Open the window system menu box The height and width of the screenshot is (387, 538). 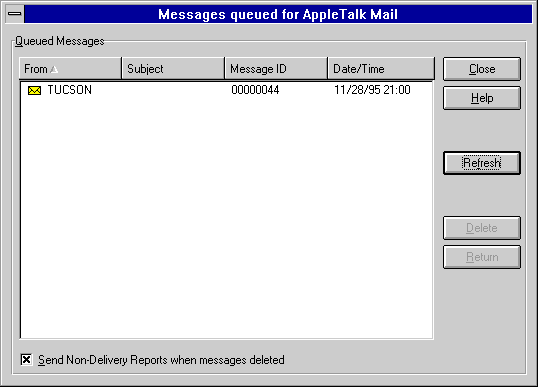pyautogui.click(x=14, y=14)
